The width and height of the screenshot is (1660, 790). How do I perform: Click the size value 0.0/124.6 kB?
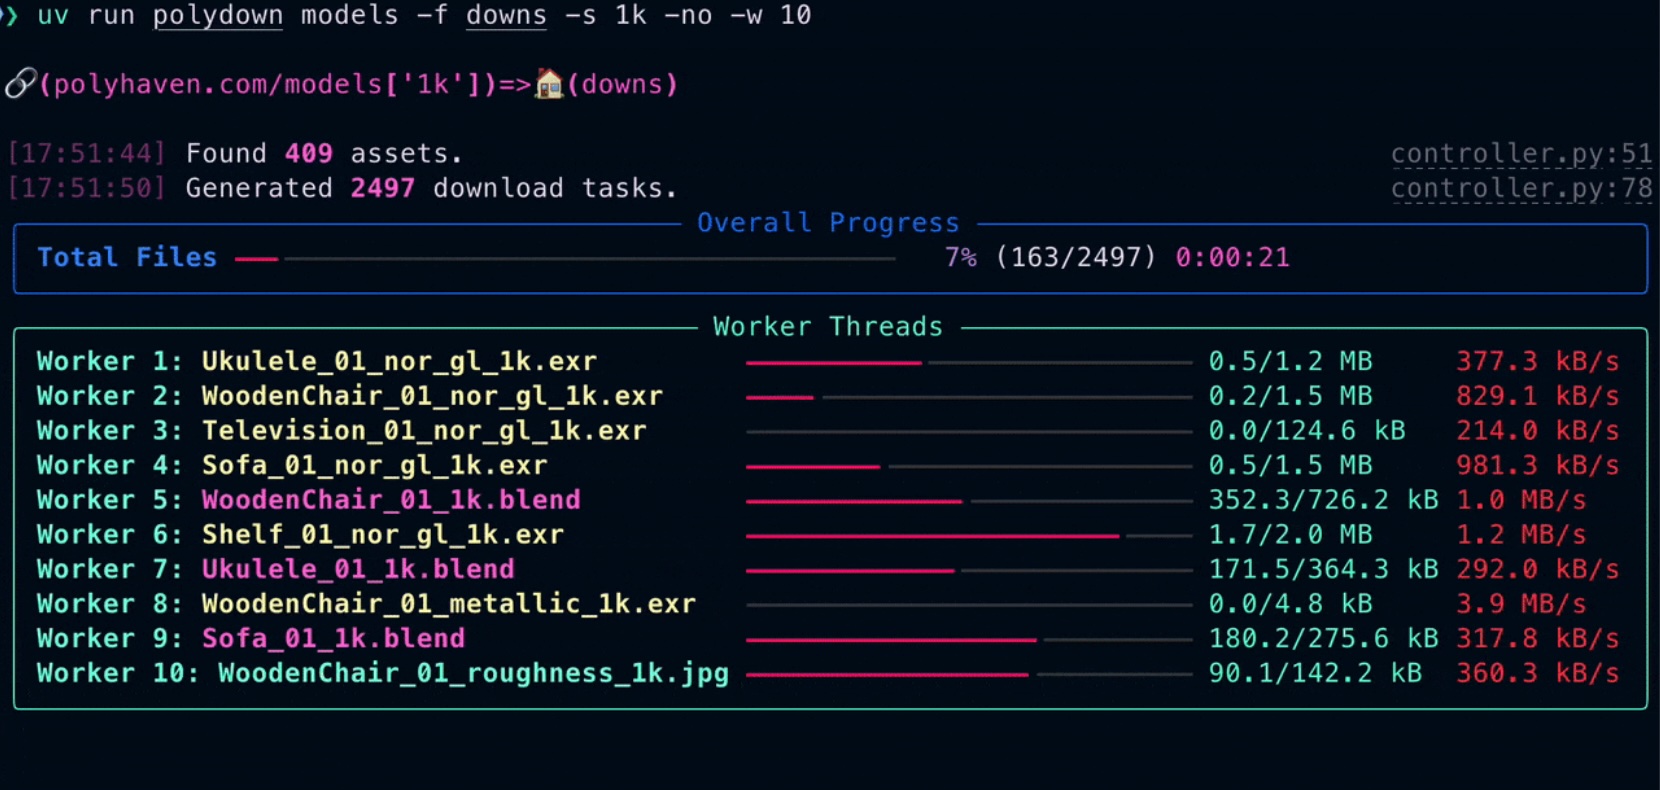tap(1307, 431)
